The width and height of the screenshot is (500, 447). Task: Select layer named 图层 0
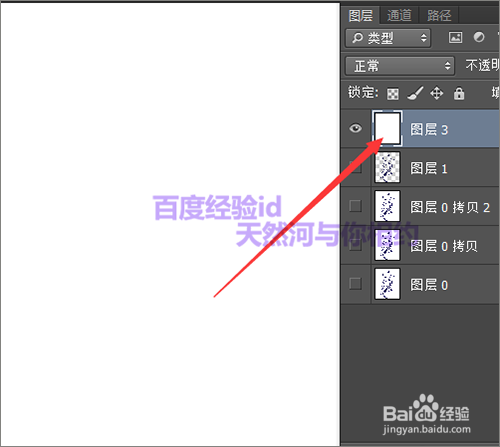(429, 285)
